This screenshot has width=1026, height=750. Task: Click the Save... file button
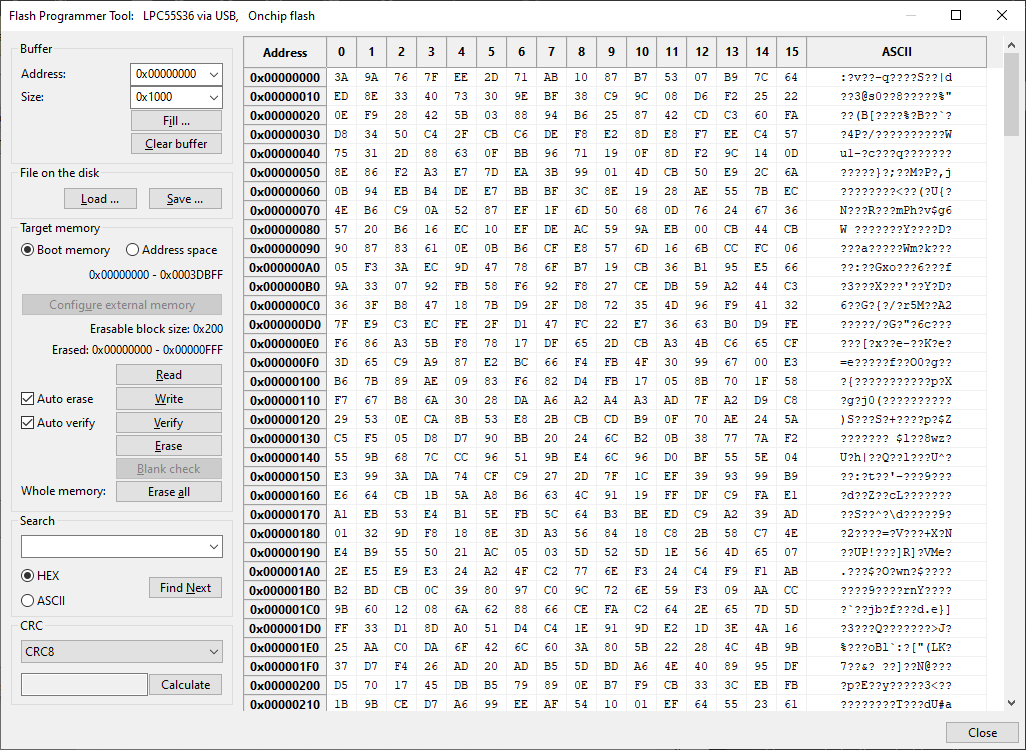click(185, 199)
